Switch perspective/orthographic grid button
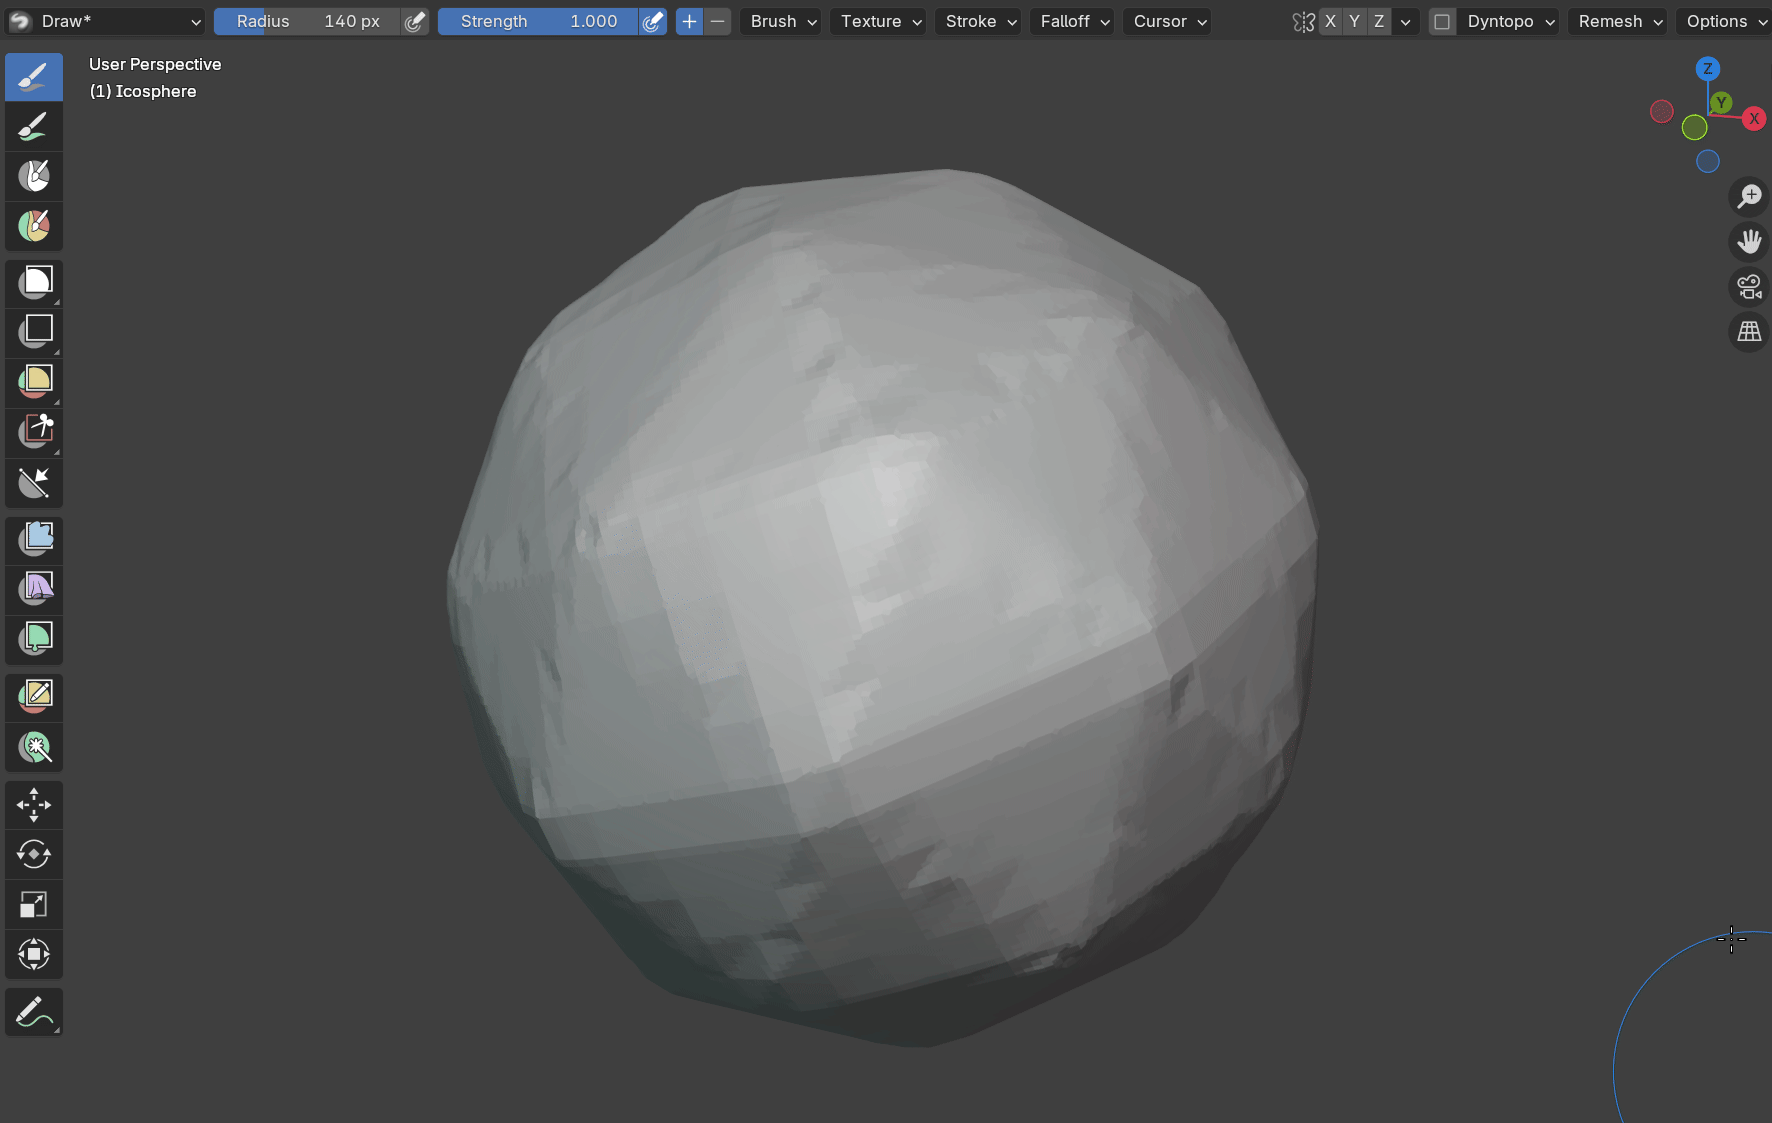 coord(1749,332)
